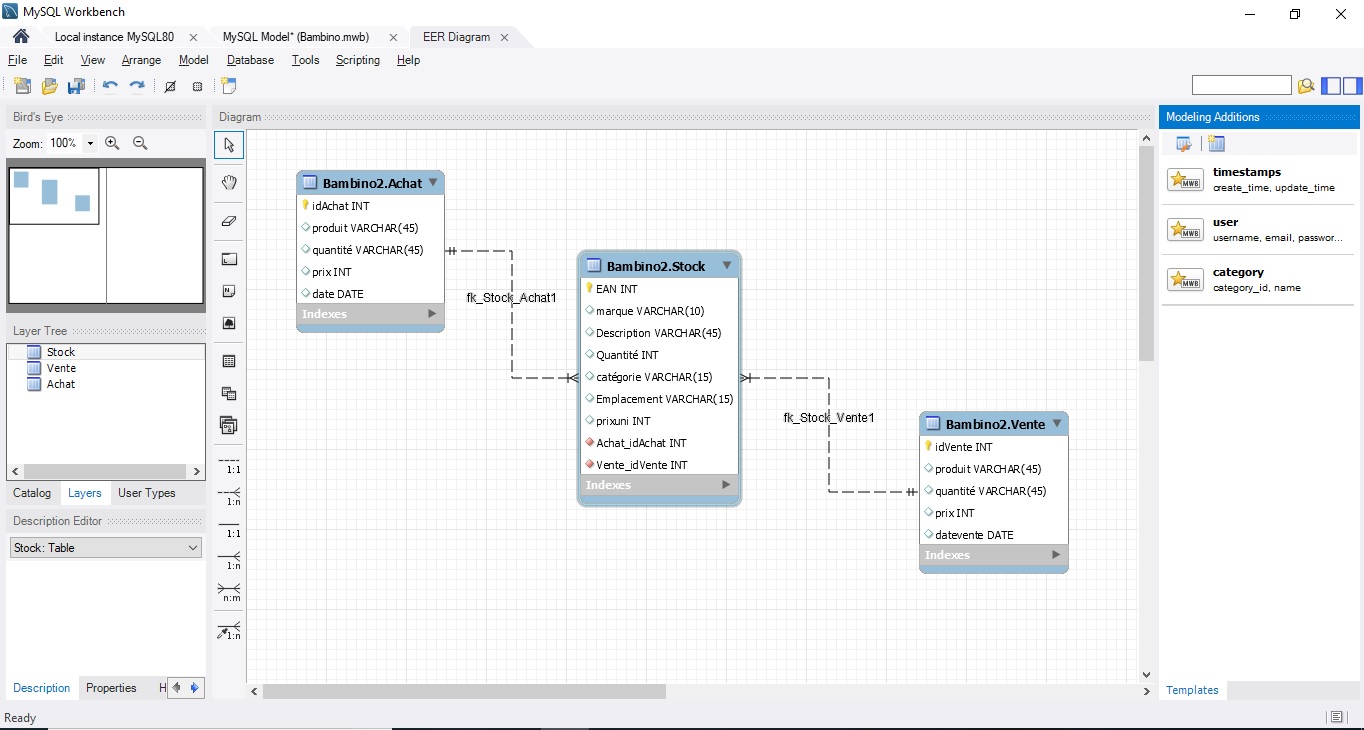
Task: Select the Eraser tool
Action: tap(229, 221)
